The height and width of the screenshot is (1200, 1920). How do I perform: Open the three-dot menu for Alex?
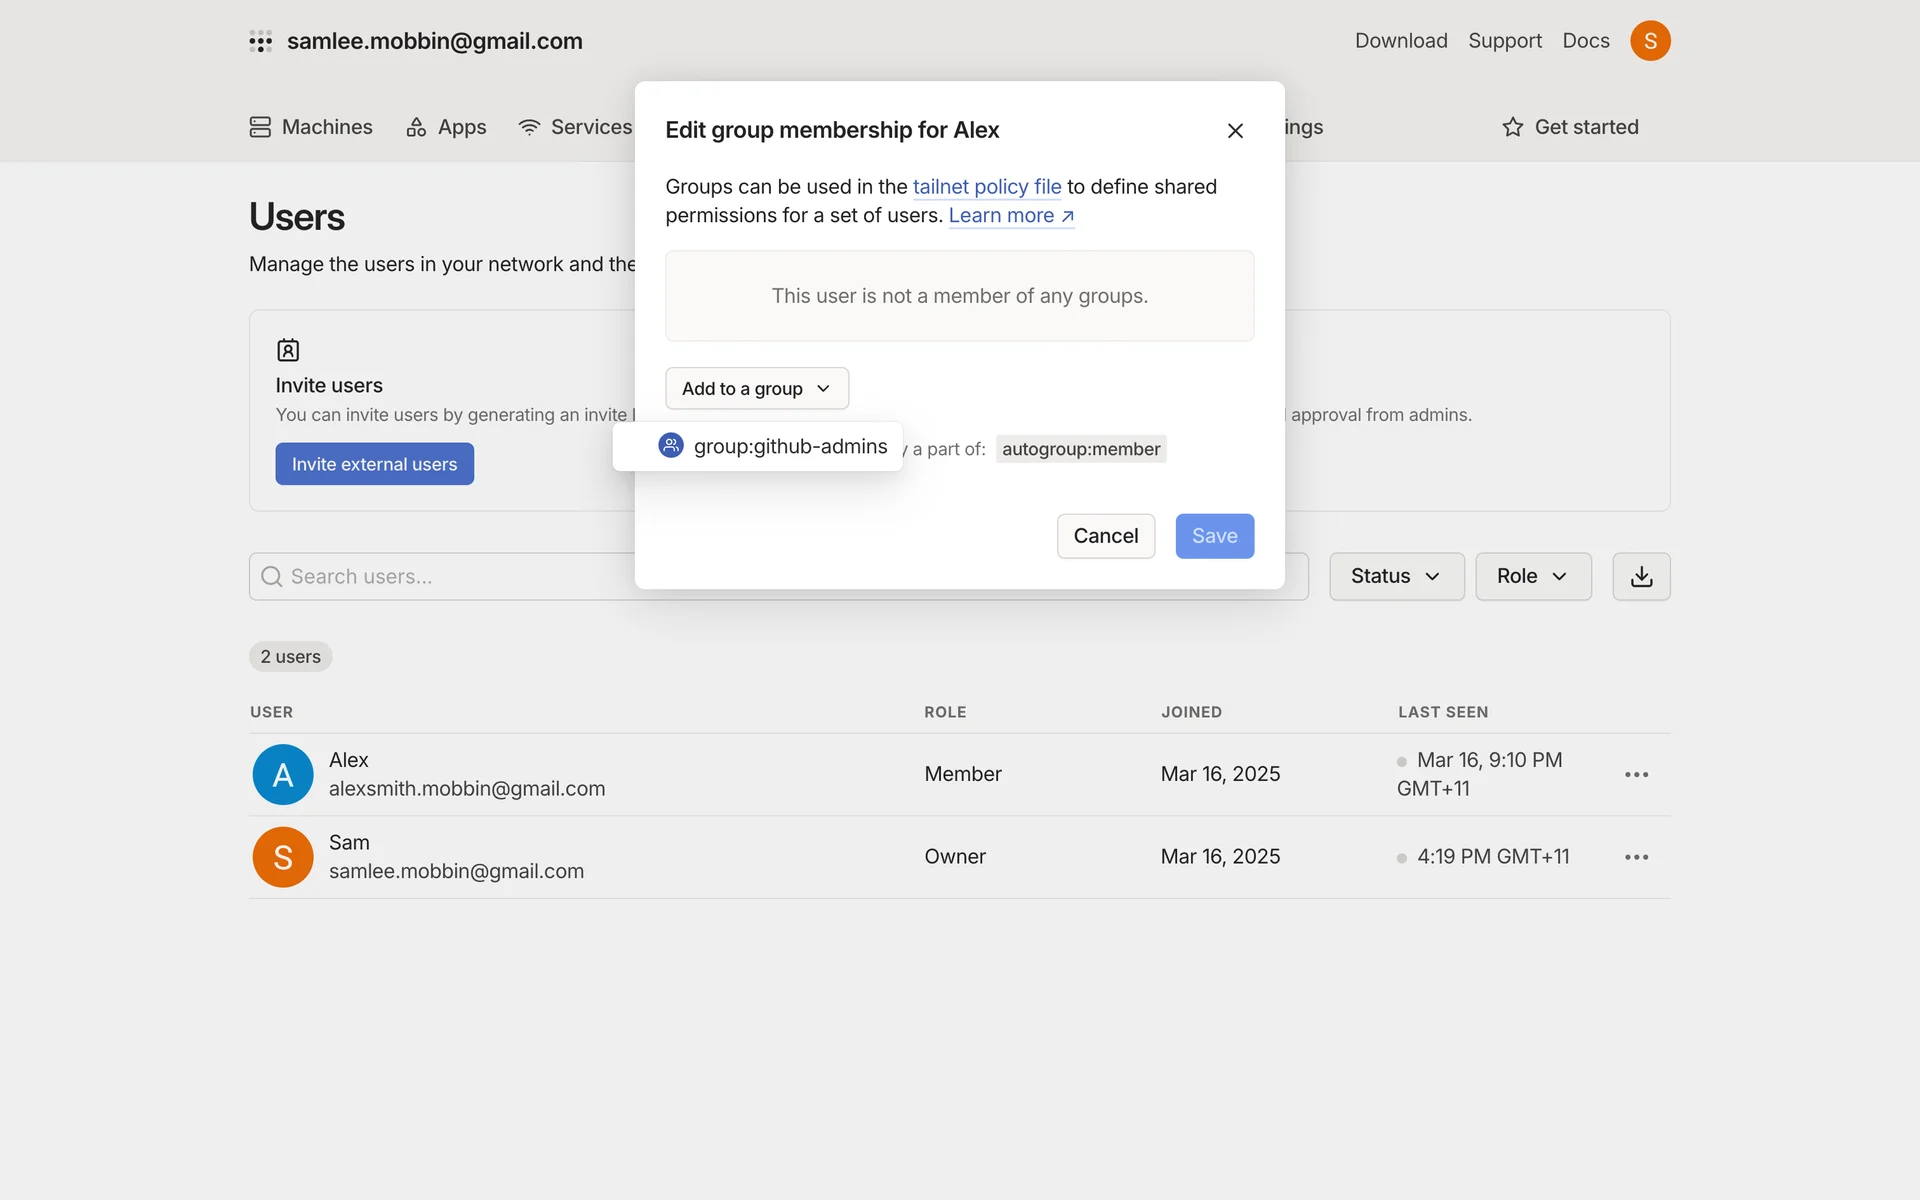pyautogui.click(x=1636, y=775)
